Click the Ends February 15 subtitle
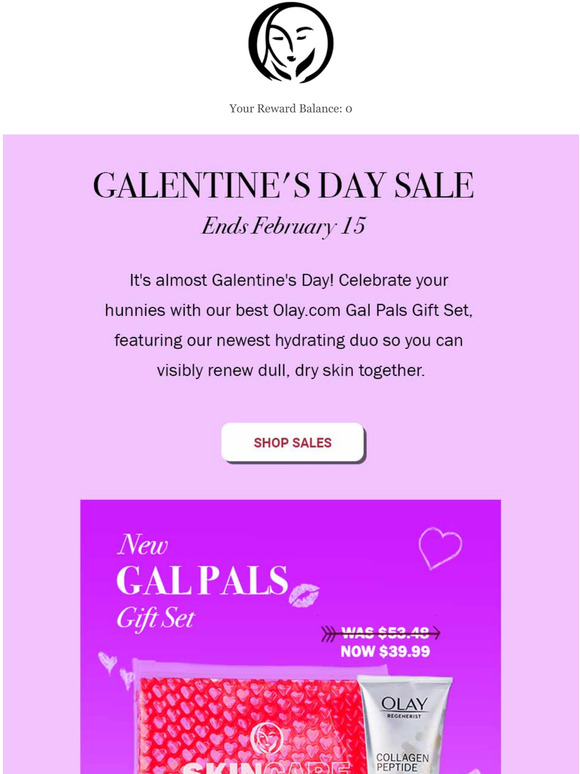 pos(283,227)
